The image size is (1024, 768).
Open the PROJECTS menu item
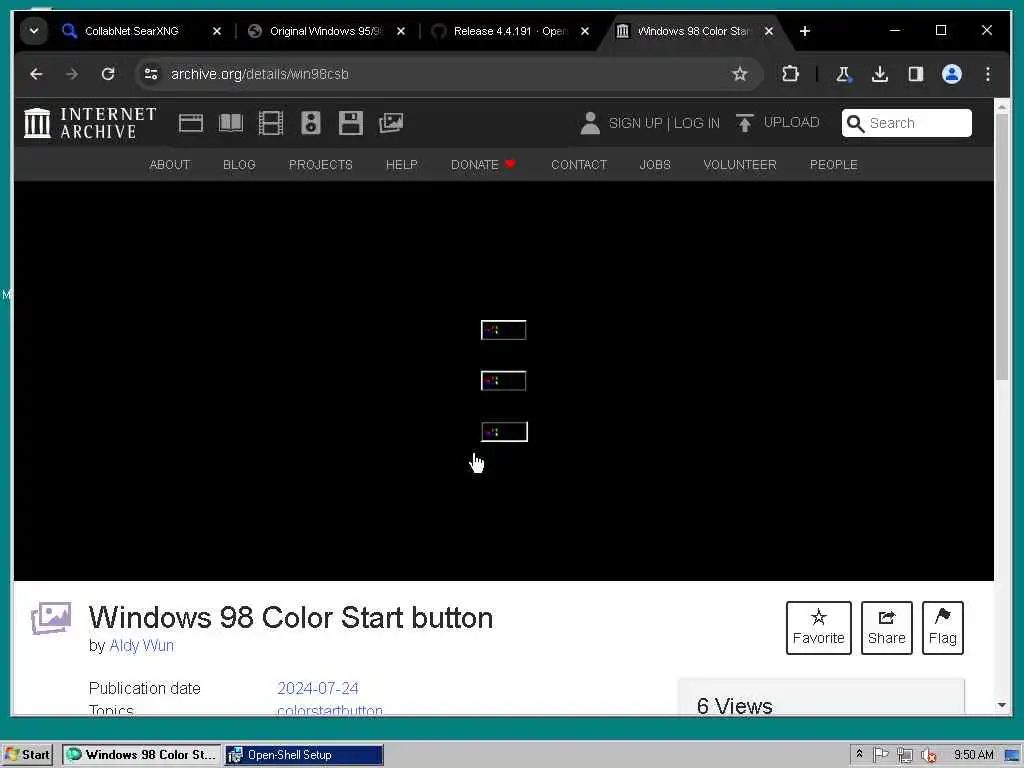[x=321, y=165]
